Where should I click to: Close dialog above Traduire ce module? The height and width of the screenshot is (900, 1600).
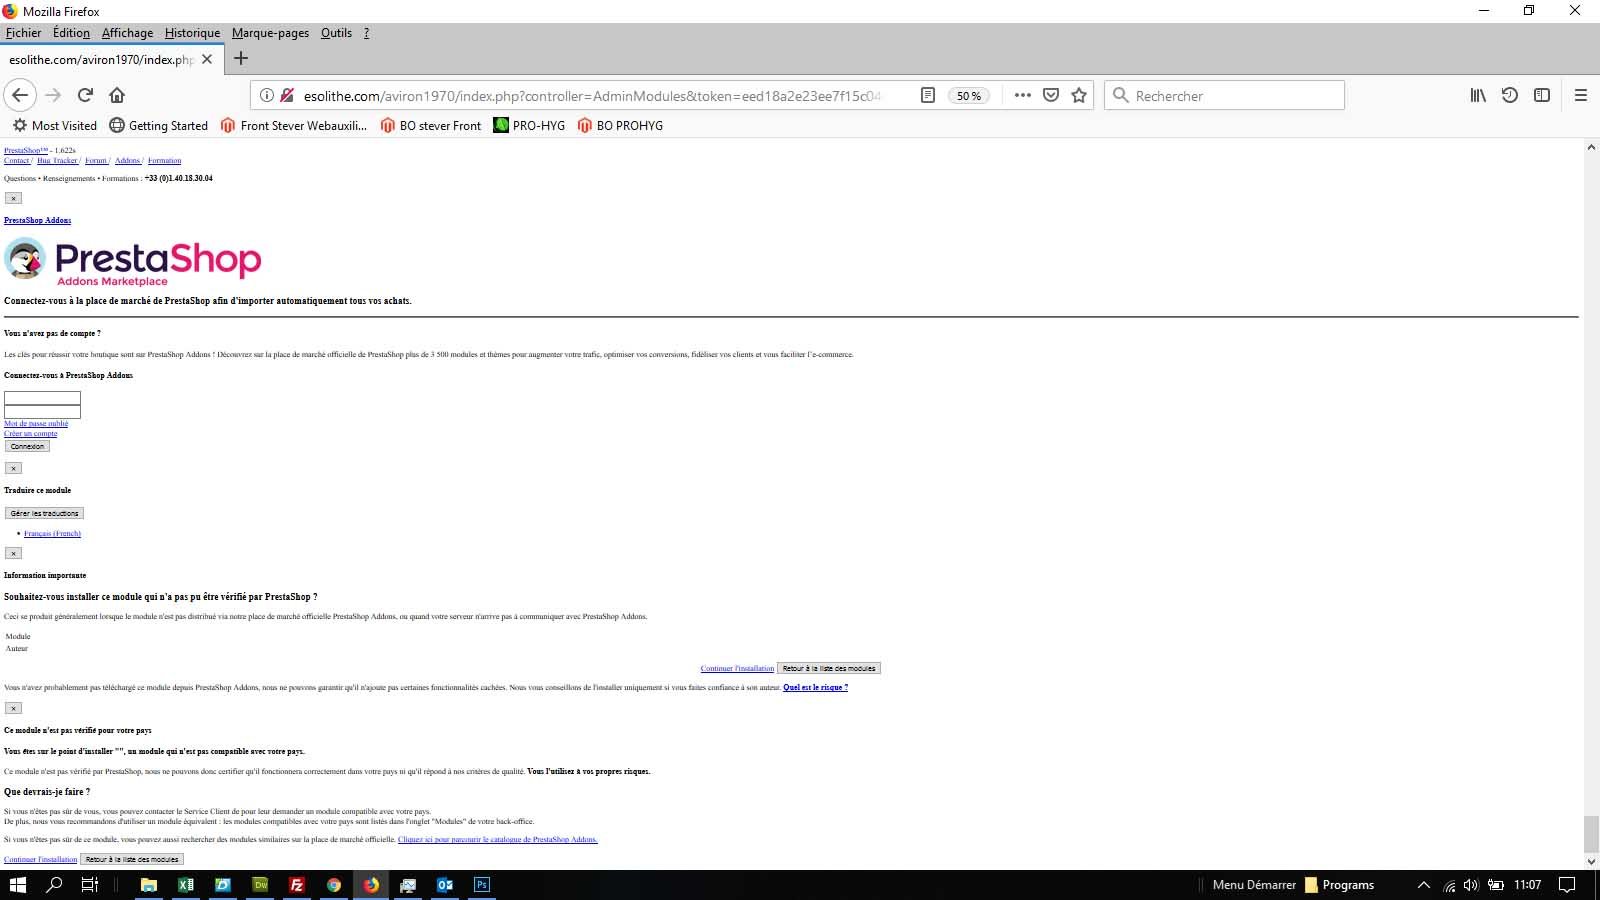tap(13, 468)
